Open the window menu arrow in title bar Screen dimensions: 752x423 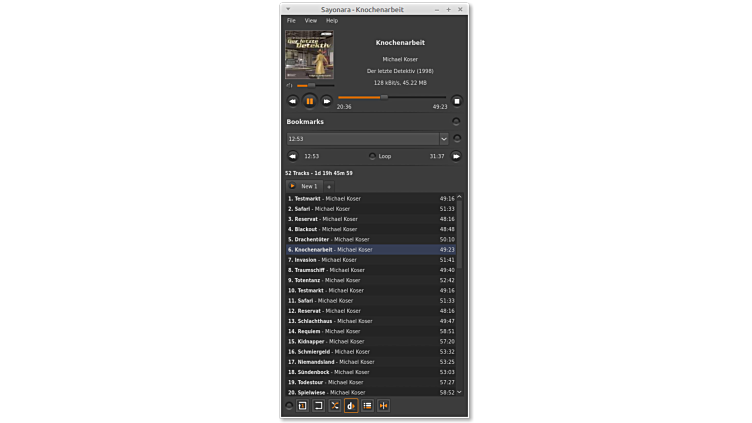[x=289, y=9]
